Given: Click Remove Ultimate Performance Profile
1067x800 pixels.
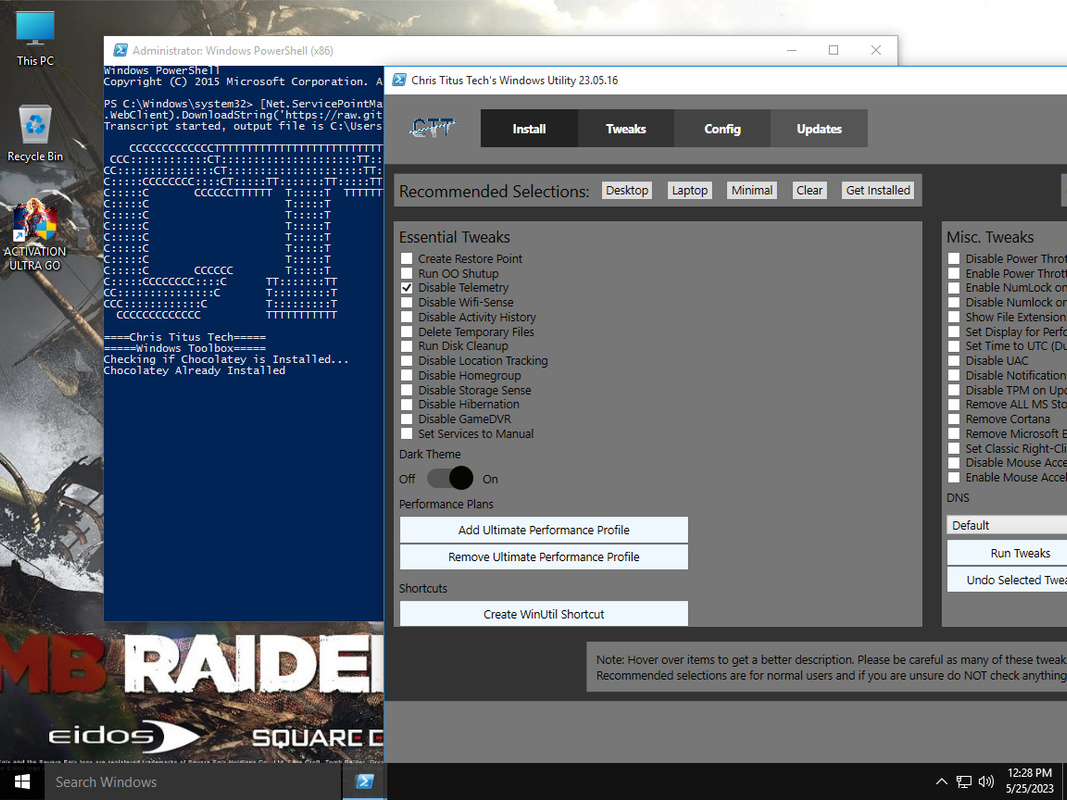Looking at the screenshot, I should pyautogui.click(x=544, y=556).
